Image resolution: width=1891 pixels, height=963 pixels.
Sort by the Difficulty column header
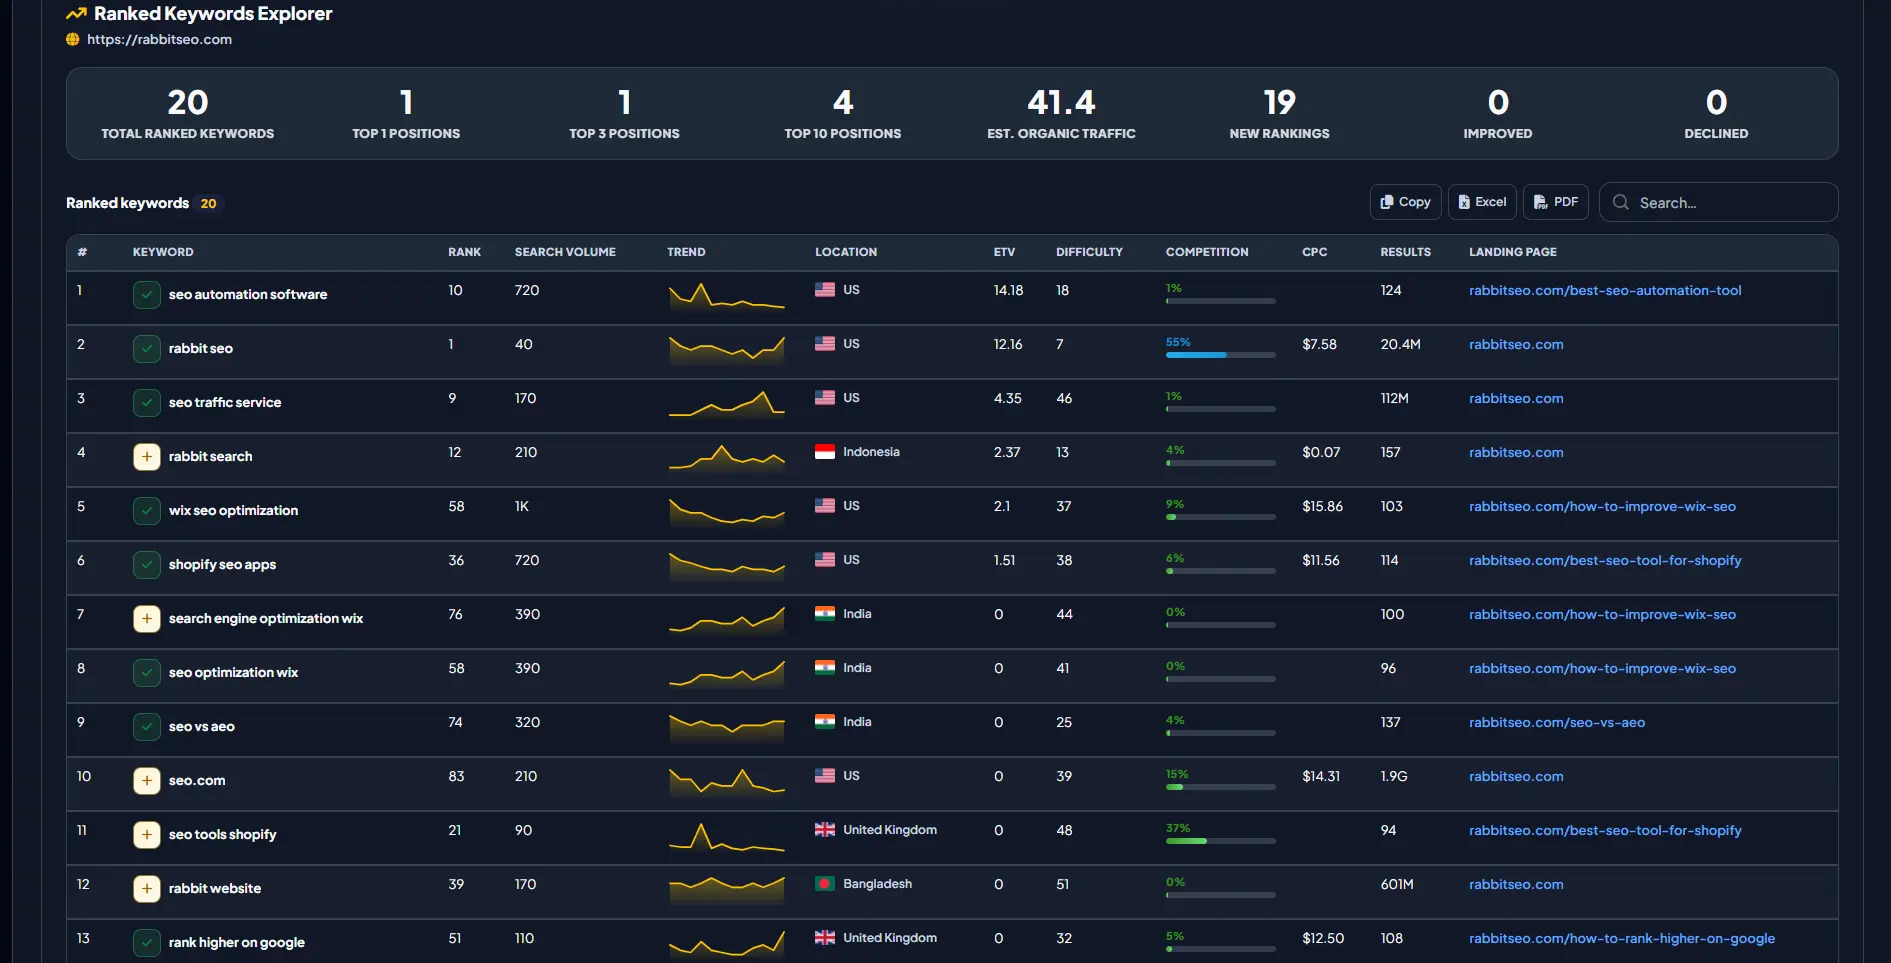coord(1089,252)
